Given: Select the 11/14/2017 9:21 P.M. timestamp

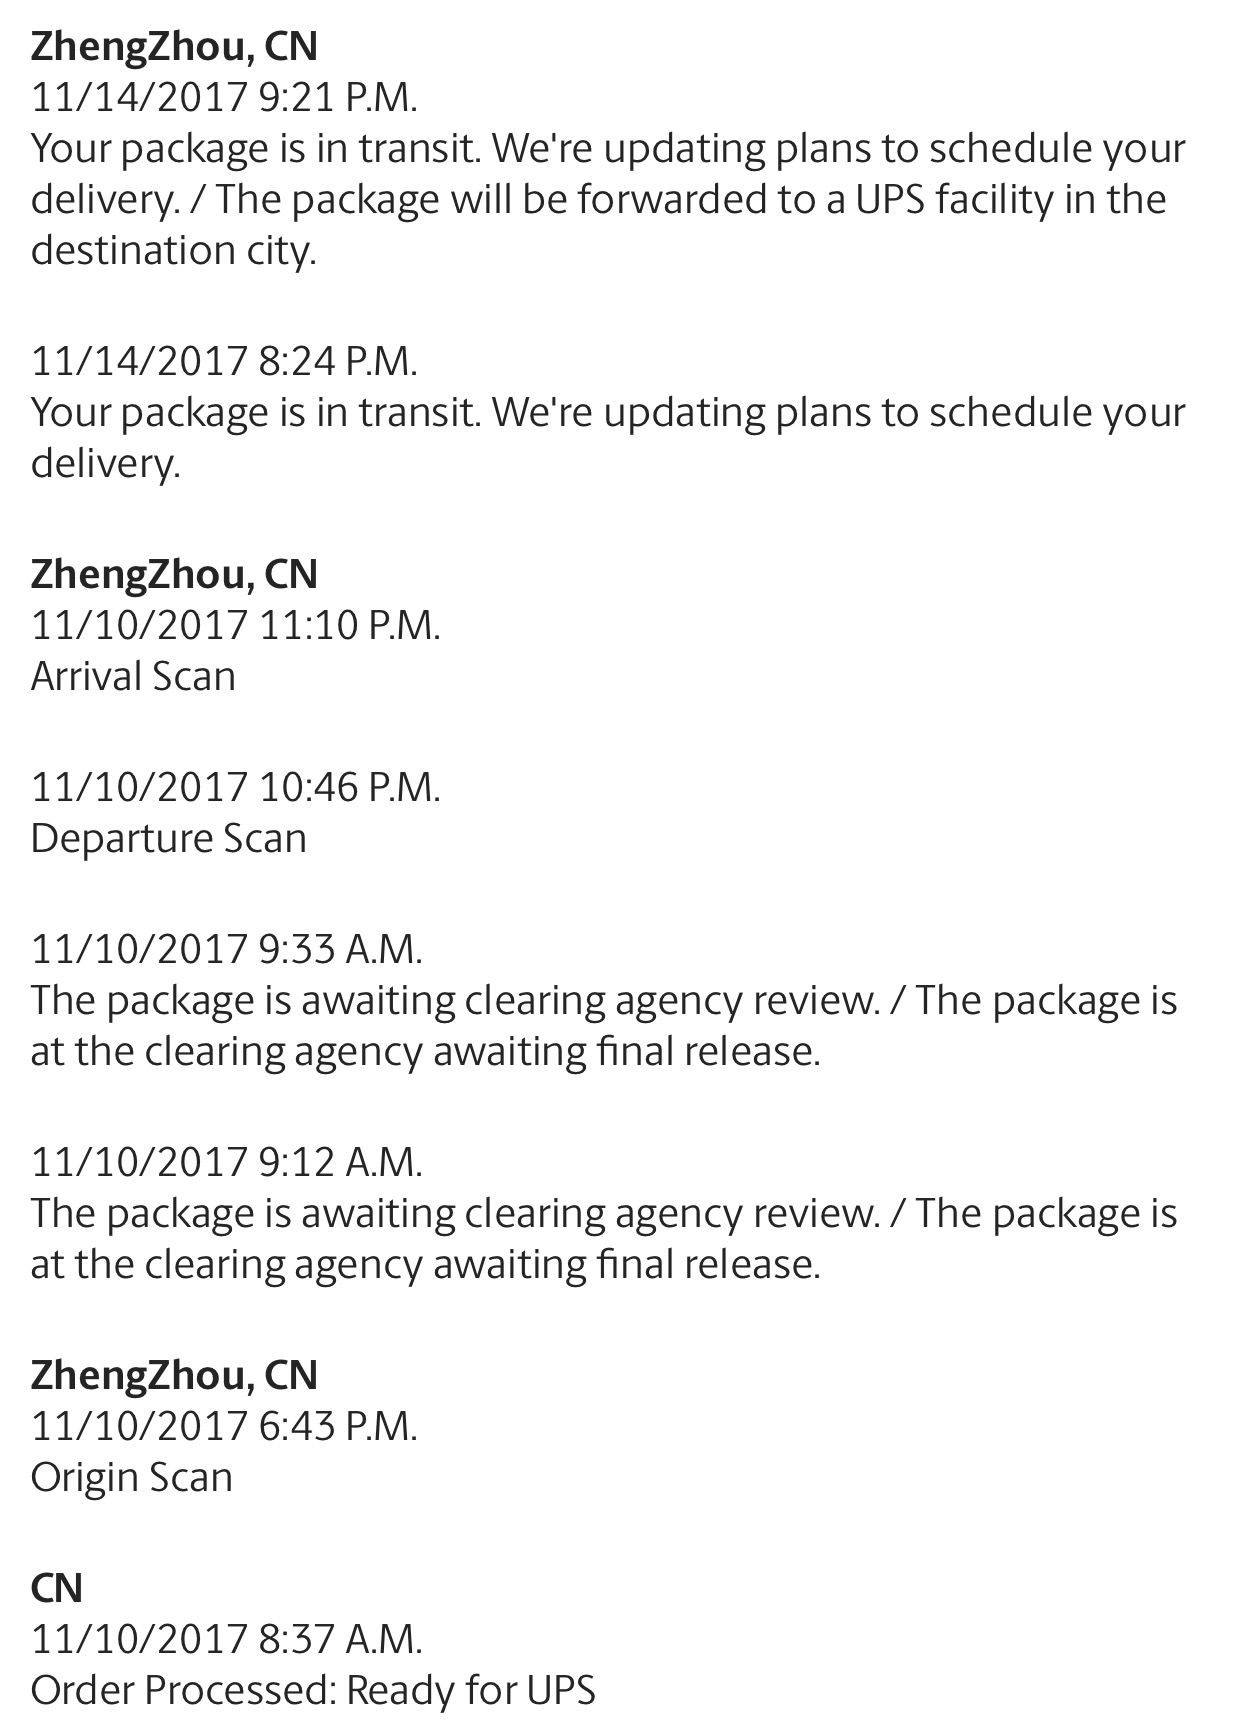Looking at the screenshot, I should point(224,97).
